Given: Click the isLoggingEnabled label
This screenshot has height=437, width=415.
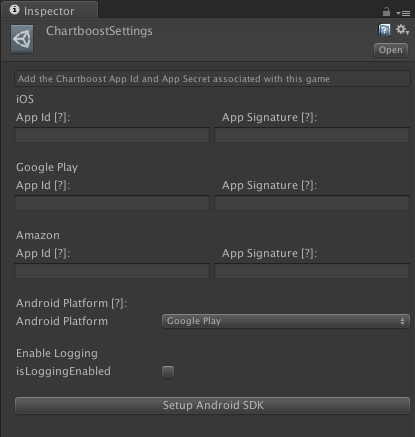Looking at the screenshot, I should [63, 371].
